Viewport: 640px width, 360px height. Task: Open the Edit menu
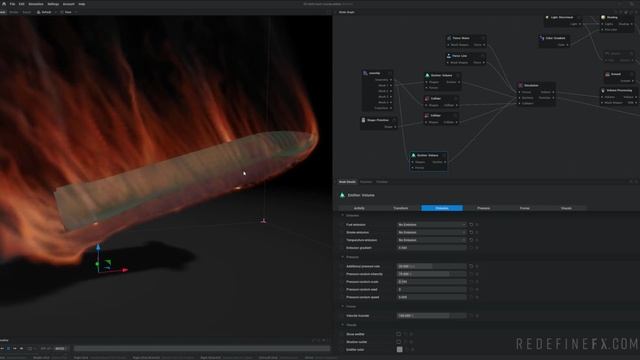coord(21,4)
